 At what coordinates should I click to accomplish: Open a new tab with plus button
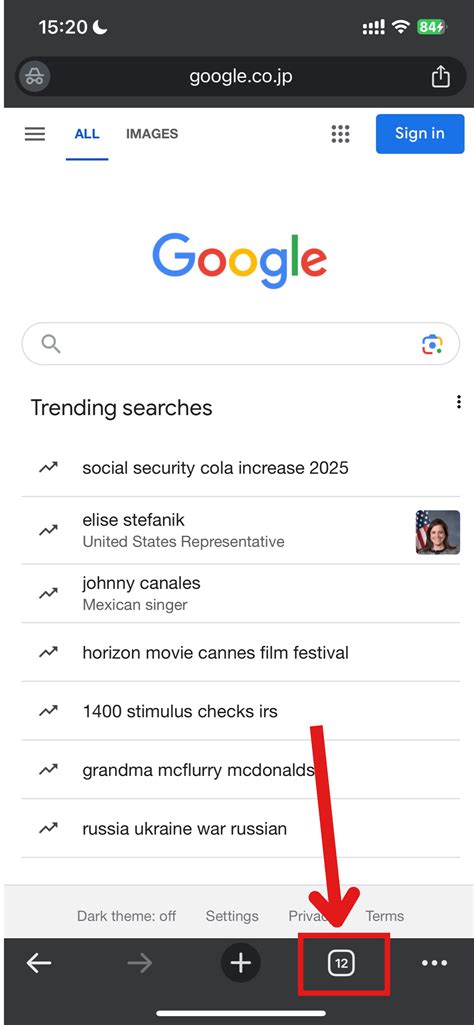241,963
